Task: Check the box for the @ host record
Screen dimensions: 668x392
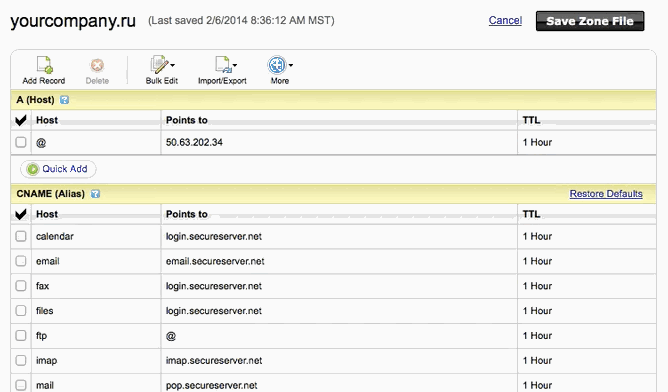Action: [x=21, y=142]
